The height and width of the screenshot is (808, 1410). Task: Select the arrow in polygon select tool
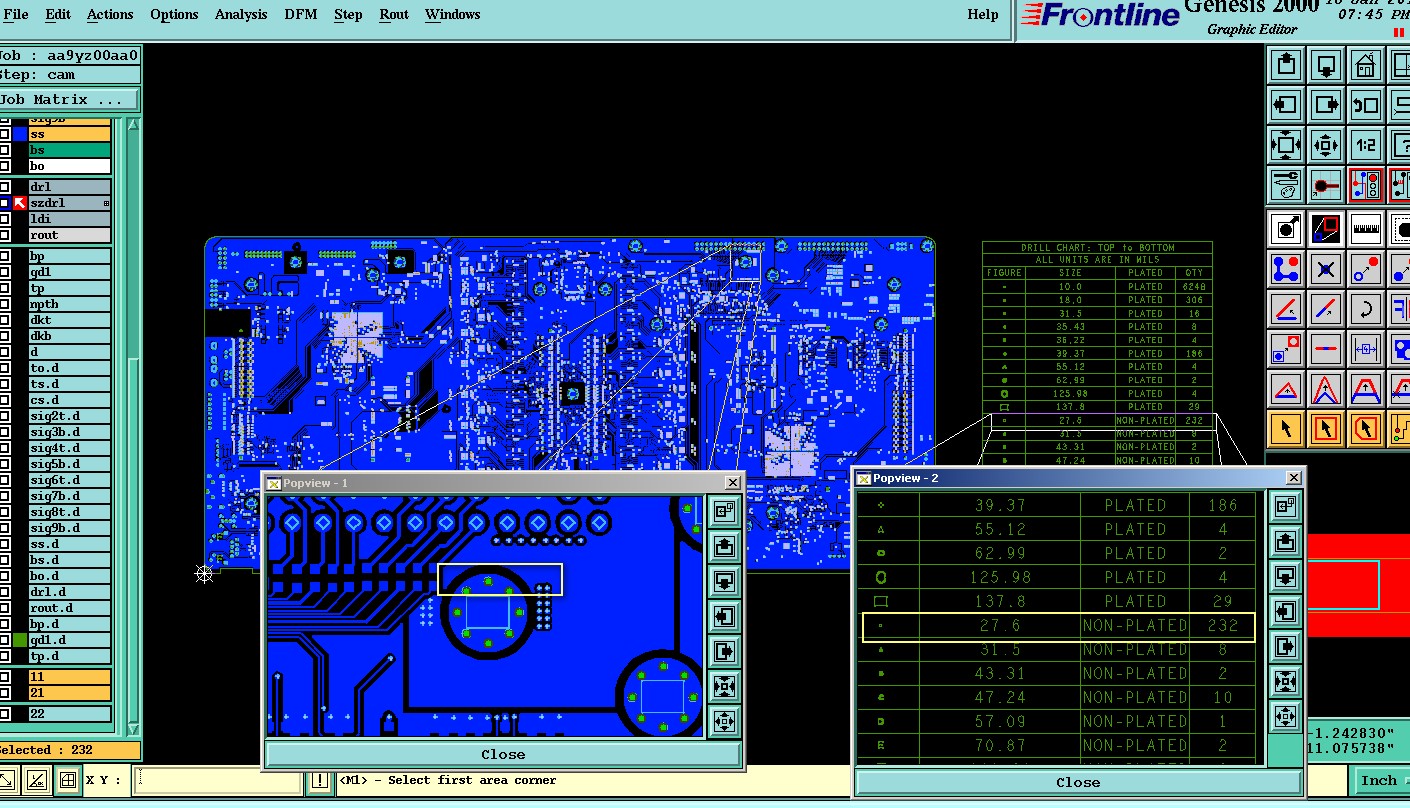(x=1366, y=429)
